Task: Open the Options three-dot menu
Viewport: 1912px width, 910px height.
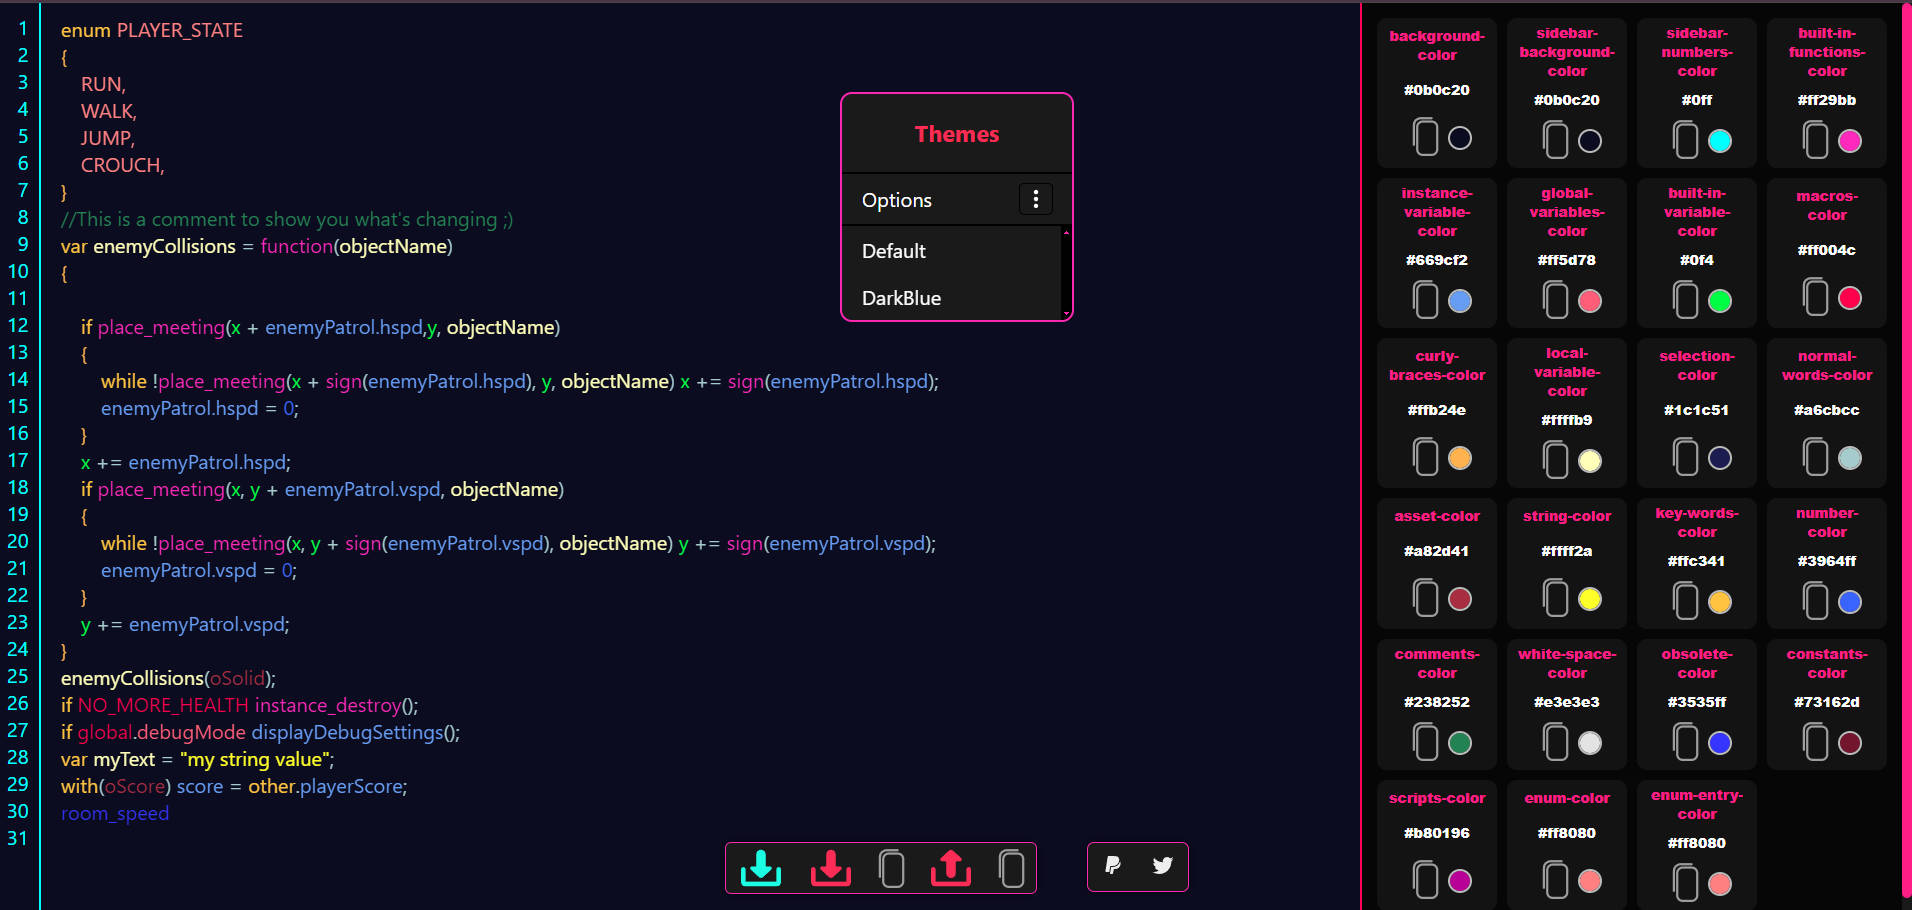Action: (x=1035, y=200)
